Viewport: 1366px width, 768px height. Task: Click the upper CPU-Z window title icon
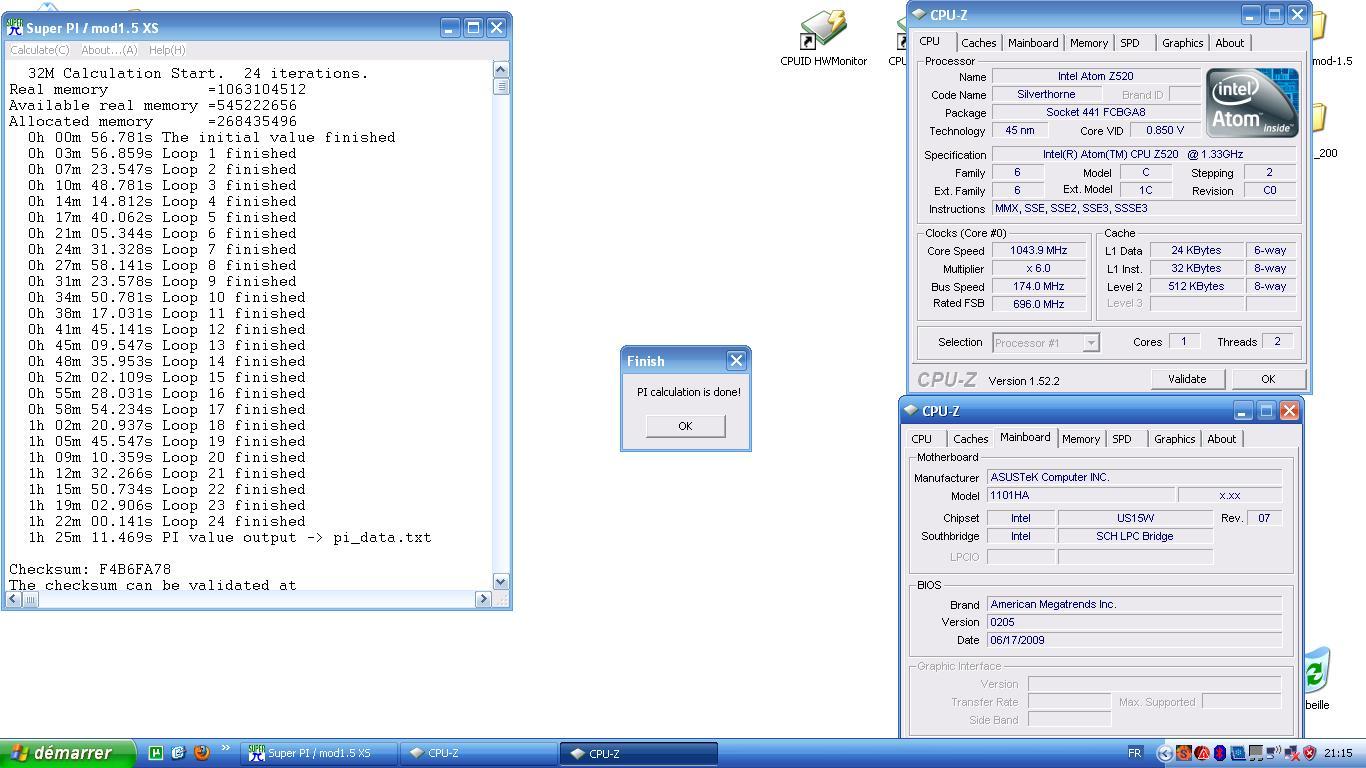919,15
